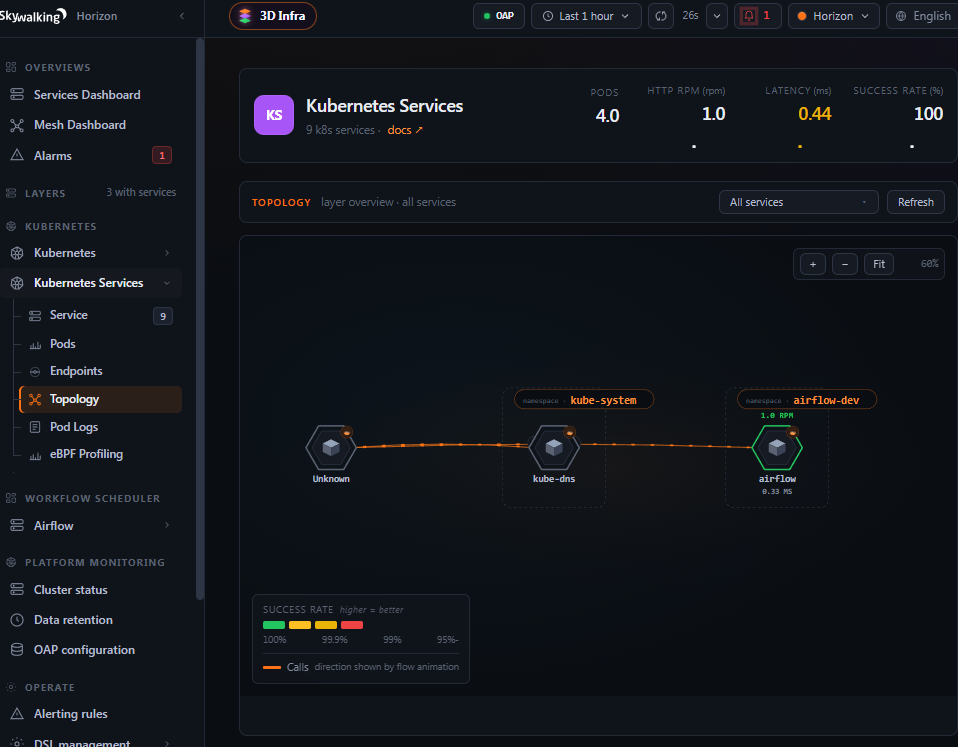Image resolution: width=958 pixels, height=747 pixels.
Task: Open Data retention
Action: tap(73, 620)
